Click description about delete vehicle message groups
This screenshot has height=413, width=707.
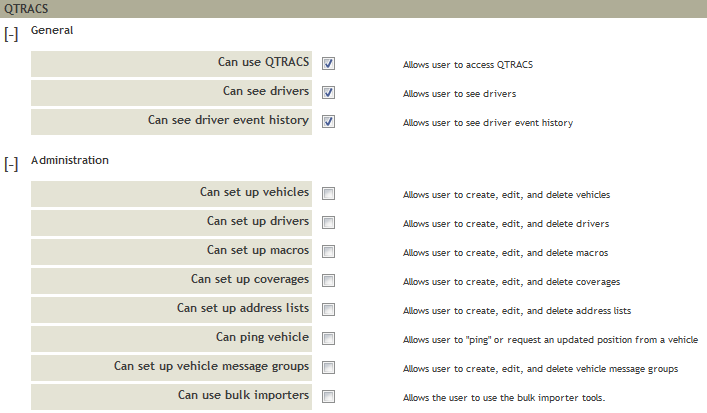[540, 369]
